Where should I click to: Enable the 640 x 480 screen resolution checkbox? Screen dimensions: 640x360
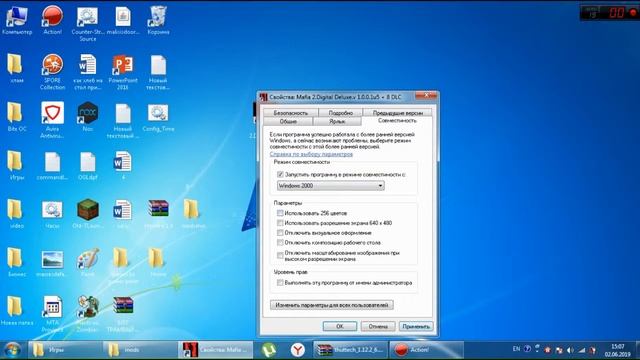point(280,223)
